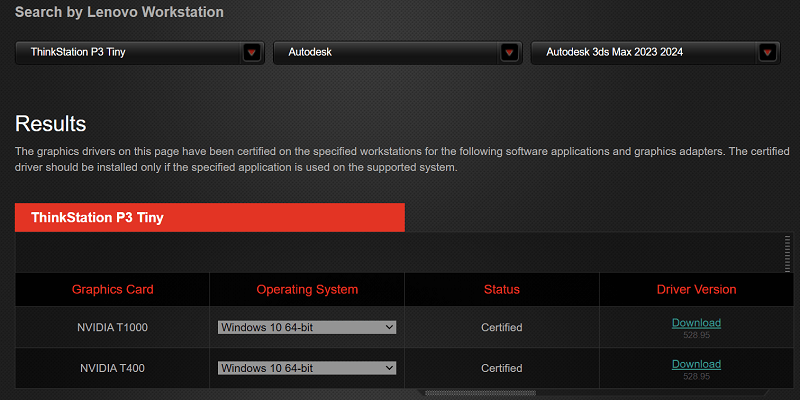
Task: Click version 528.95 under T1000 download
Action: click(x=696, y=336)
